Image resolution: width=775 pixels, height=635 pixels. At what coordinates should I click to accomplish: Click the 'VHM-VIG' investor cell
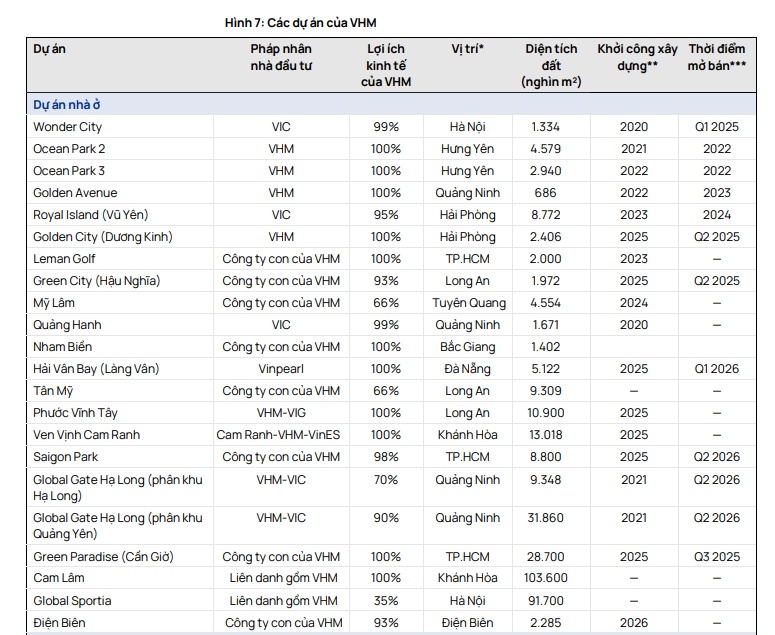point(281,413)
